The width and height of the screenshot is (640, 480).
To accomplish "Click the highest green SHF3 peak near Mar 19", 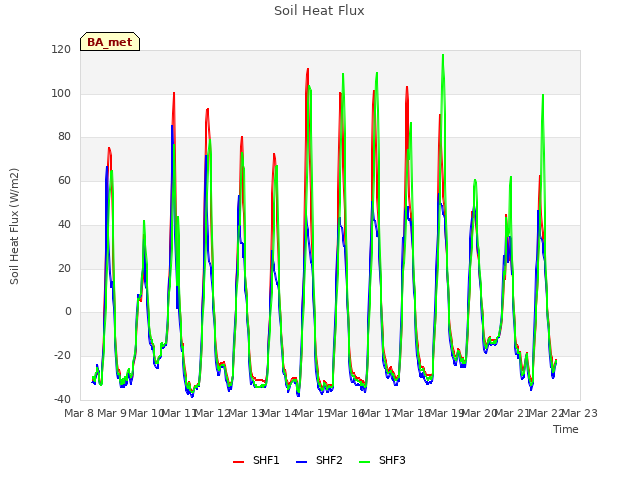I will pyautogui.click(x=443, y=55).
